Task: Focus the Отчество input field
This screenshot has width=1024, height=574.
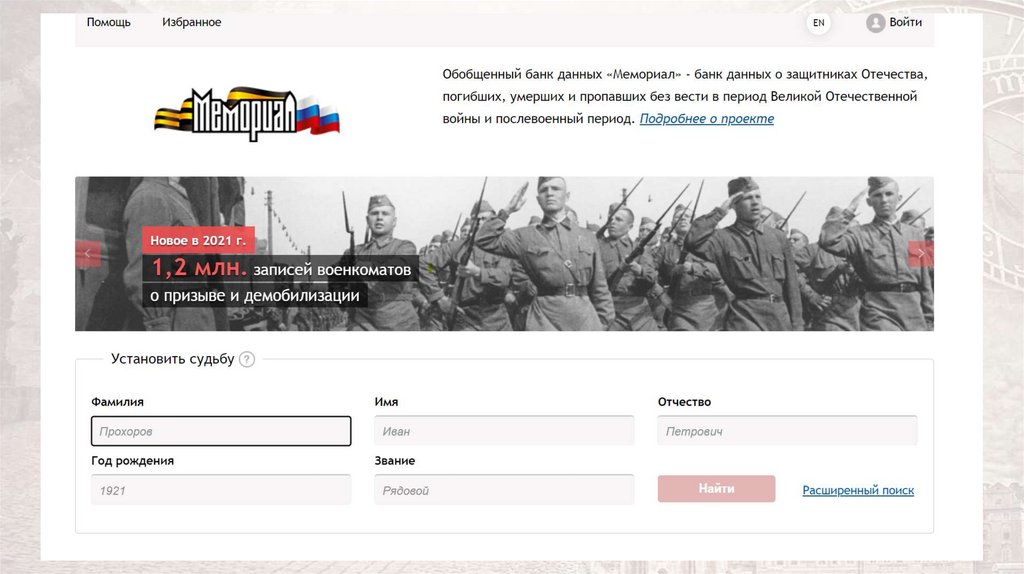Action: [x=787, y=431]
